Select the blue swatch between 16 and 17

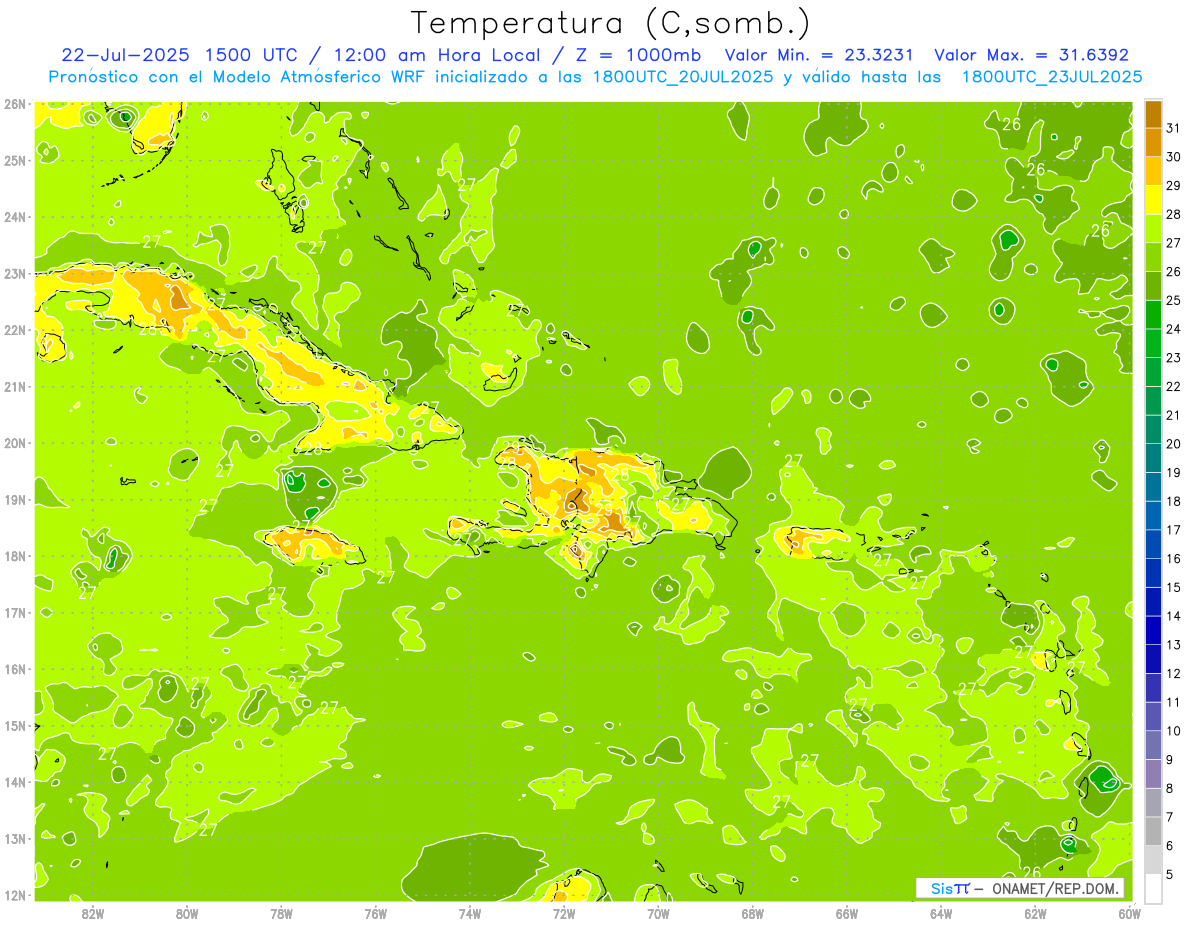pos(1153,544)
